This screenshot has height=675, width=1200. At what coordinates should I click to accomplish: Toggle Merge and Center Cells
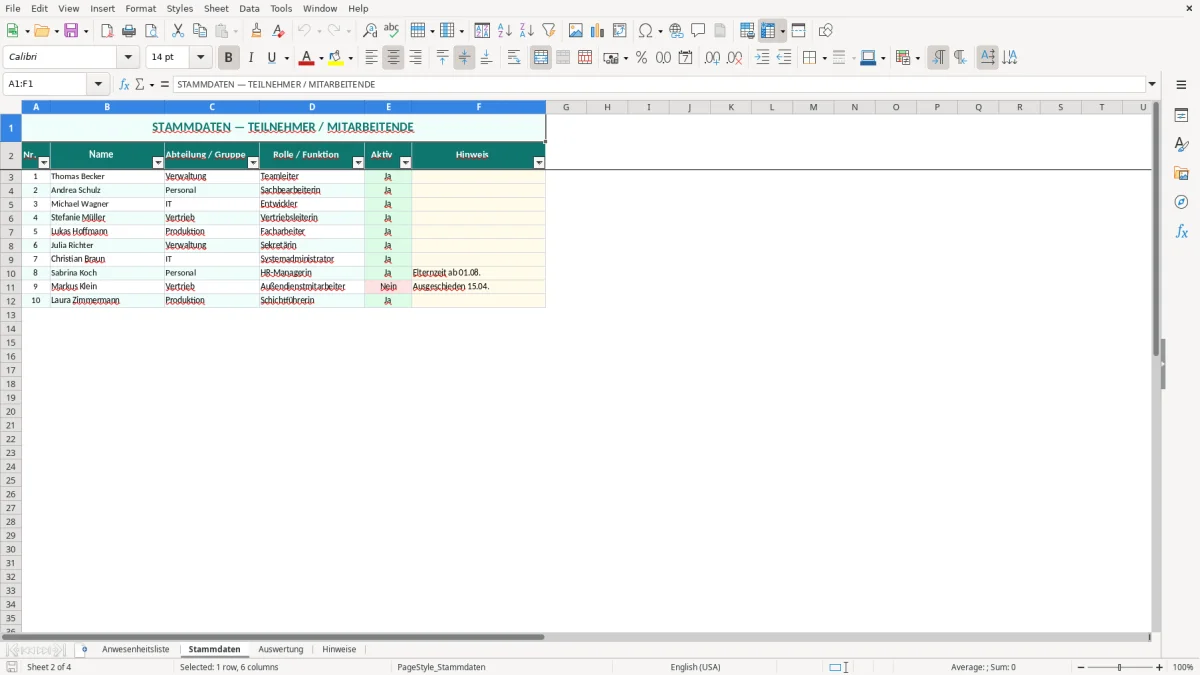[541, 58]
